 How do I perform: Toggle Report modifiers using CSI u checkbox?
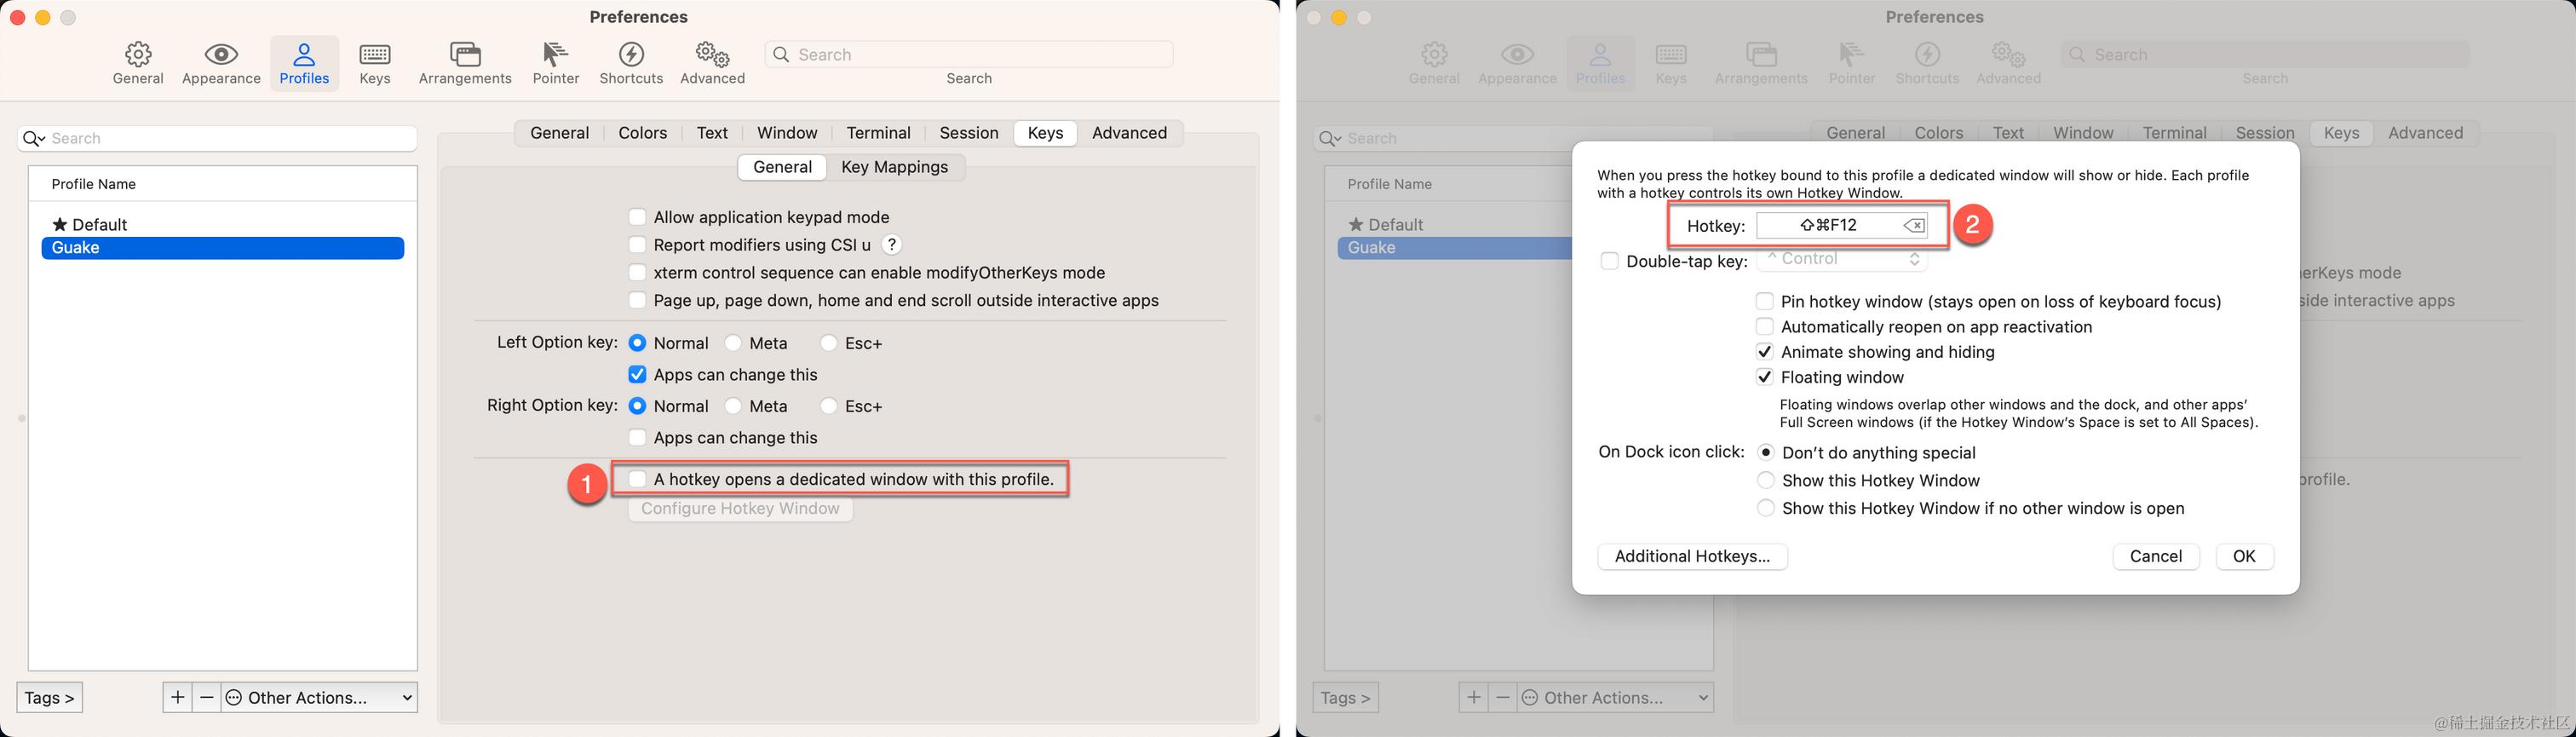click(637, 245)
